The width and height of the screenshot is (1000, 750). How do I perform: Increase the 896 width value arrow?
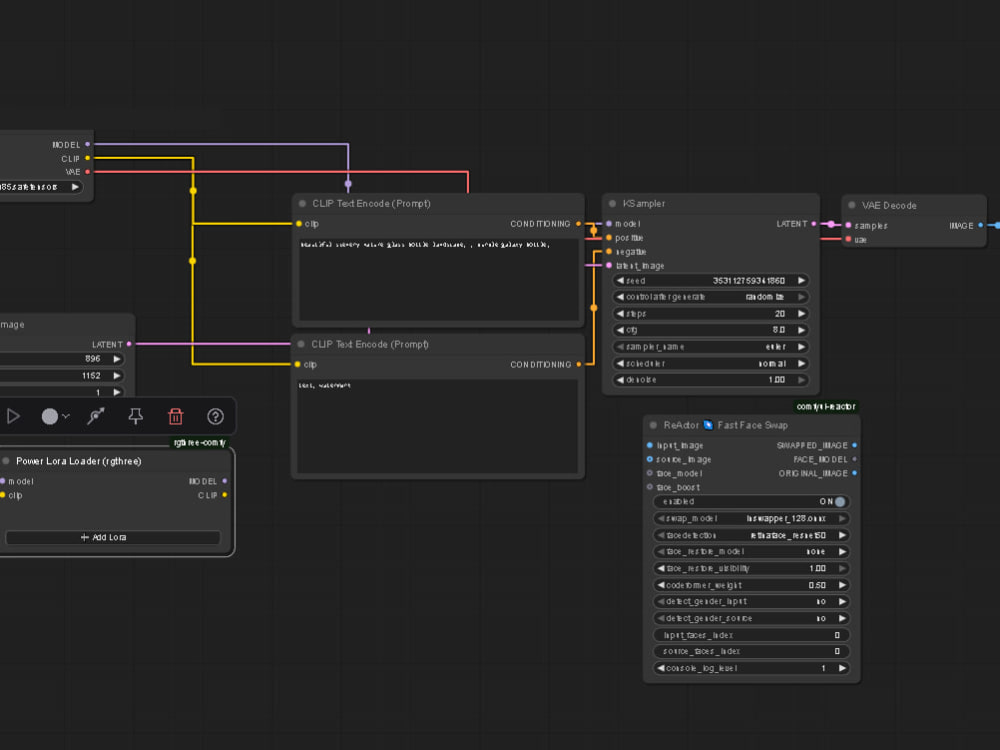117,359
